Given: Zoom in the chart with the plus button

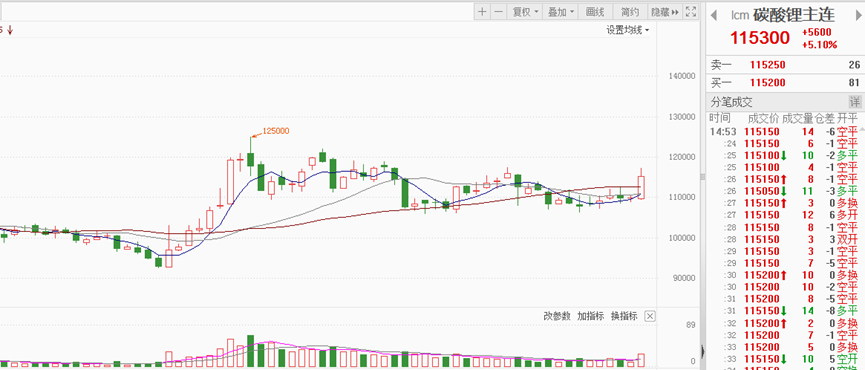Looking at the screenshot, I should tap(483, 12).
